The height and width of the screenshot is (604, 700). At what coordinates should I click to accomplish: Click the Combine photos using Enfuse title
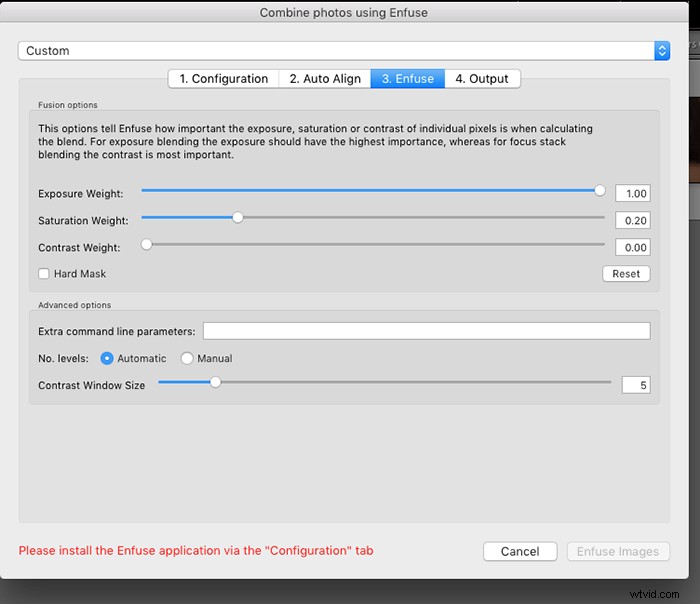pyautogui.click(x=343, y=12)
